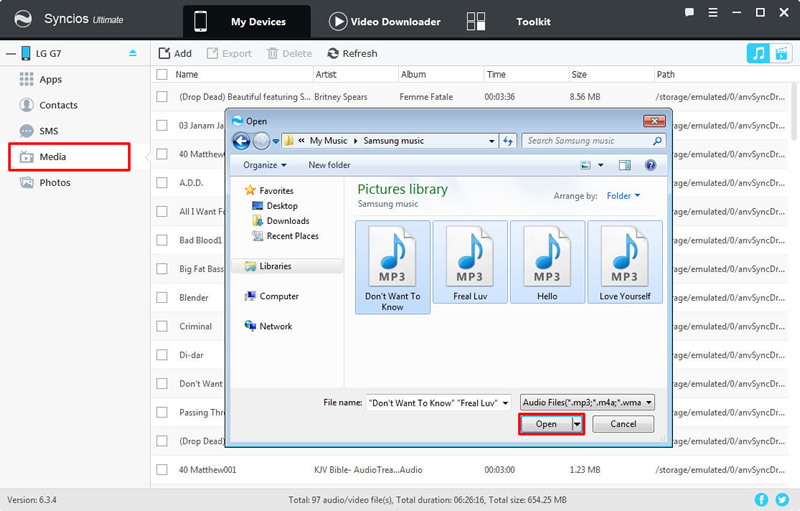Check the Blender row checkbox
This screenshot has width=800, height=511.
162,297
